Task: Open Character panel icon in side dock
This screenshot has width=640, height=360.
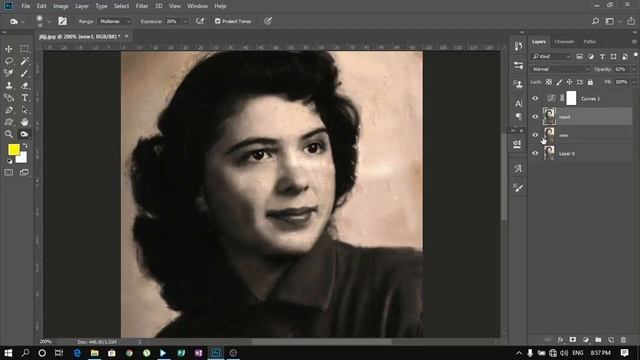Action: (x=518, y=104)
